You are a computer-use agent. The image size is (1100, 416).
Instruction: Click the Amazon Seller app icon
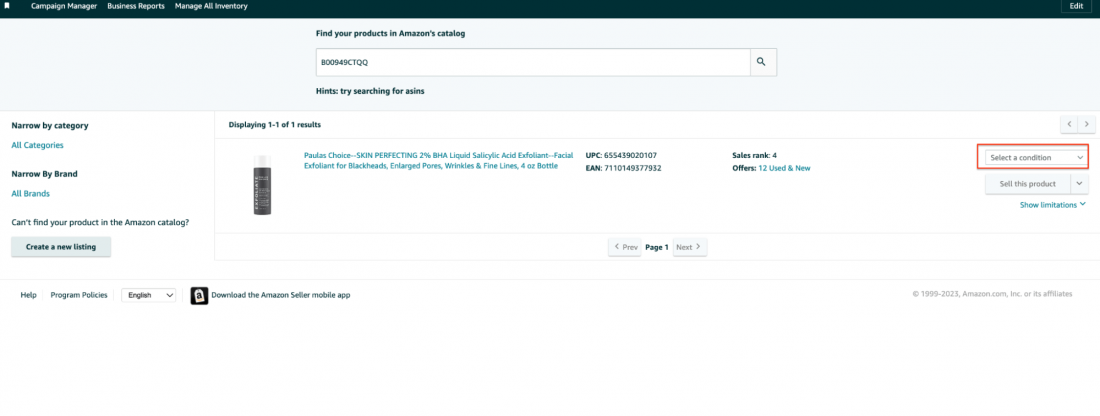pos(199,295)
